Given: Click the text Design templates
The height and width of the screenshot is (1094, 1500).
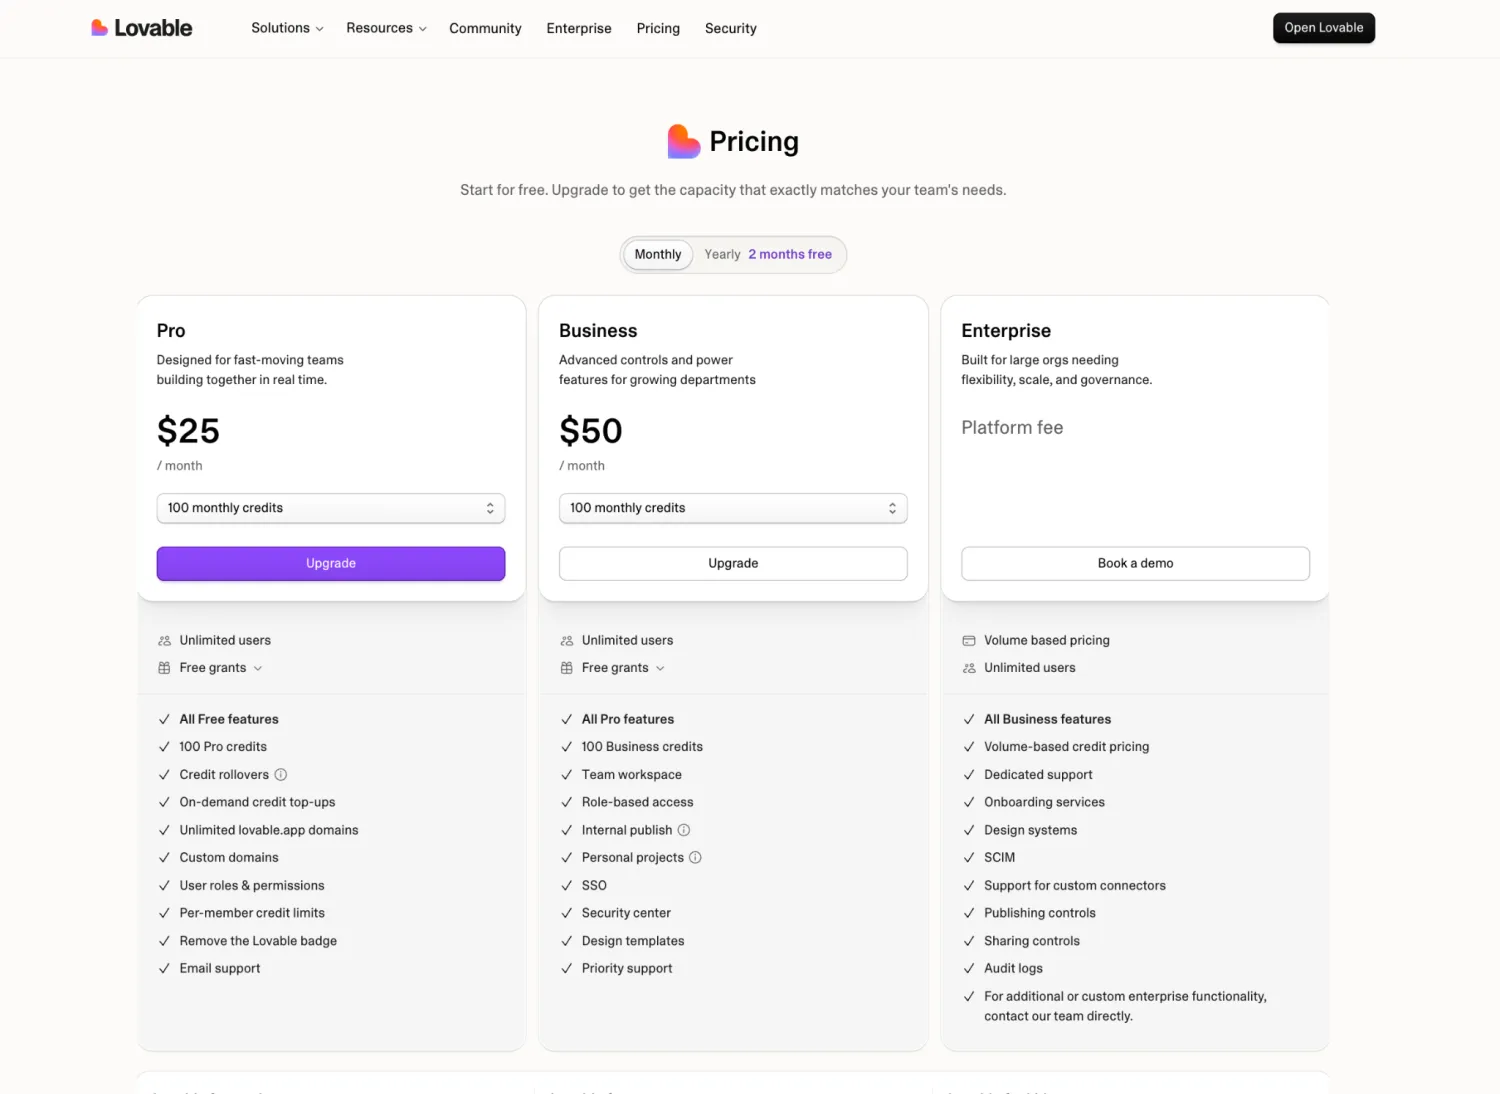Looking at the screenshot, I should [x=633, y=941].
